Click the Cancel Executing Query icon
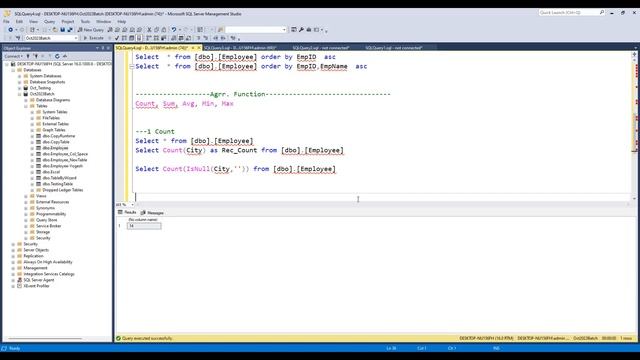 coord(110,38)
